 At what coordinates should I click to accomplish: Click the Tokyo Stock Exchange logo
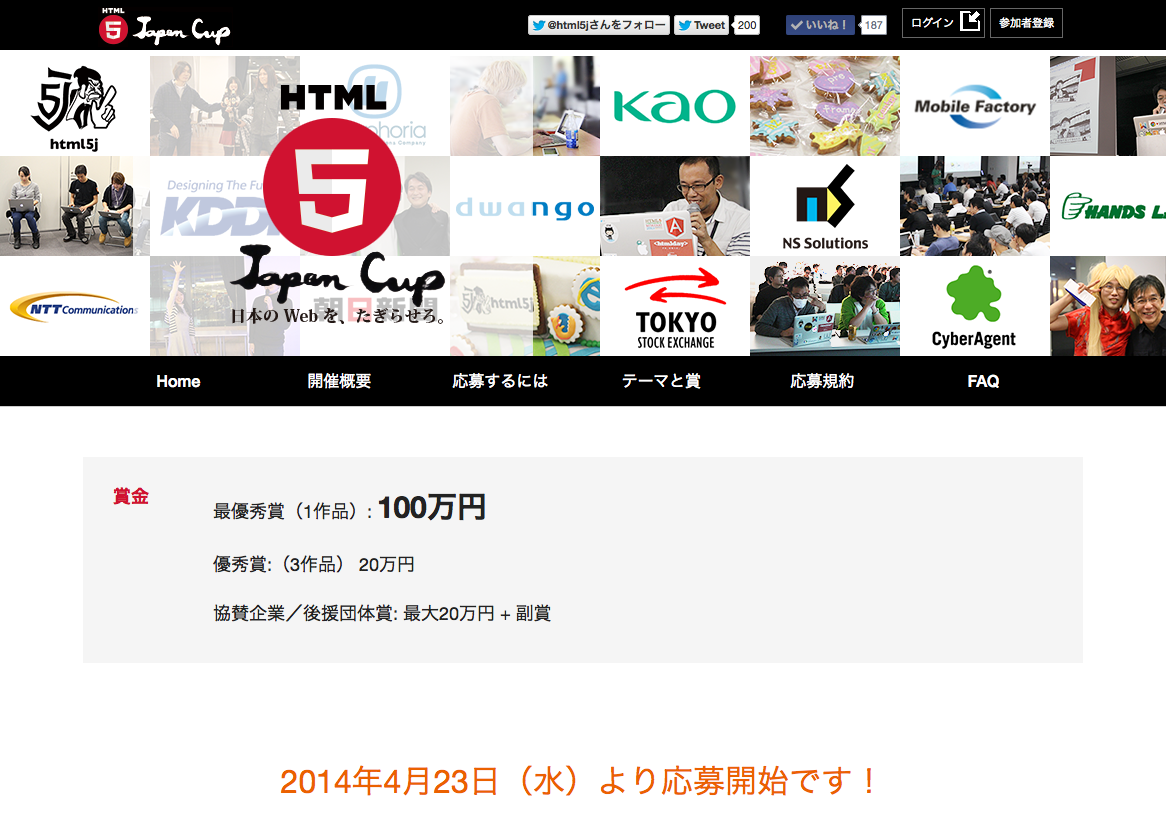(675, 307)
